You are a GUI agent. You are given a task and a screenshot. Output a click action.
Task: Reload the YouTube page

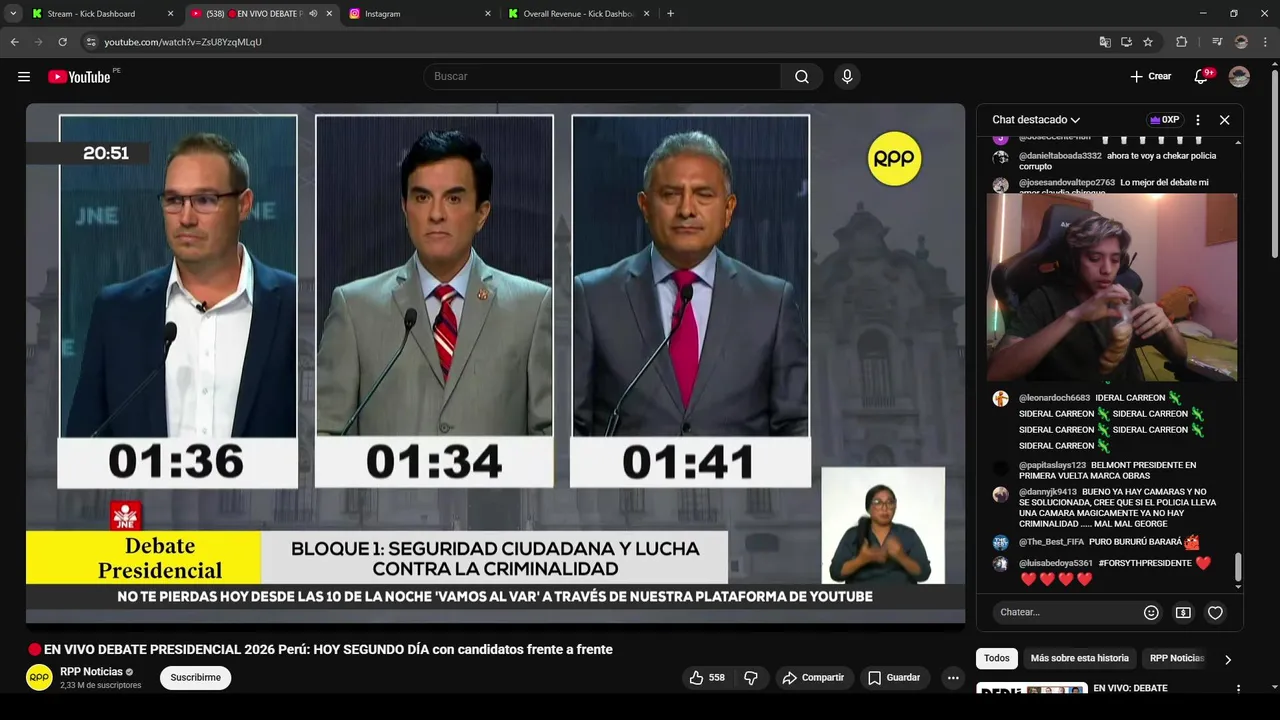pyautogui.click(x=62, y=42)
